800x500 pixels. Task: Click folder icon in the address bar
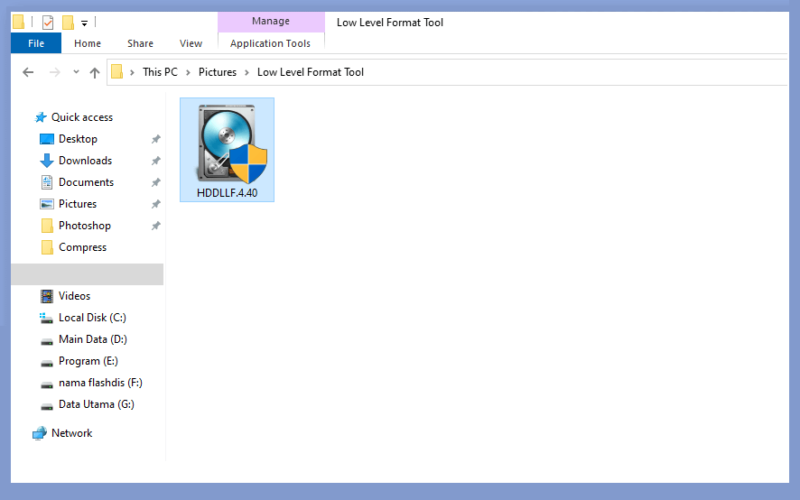coord(117,72)
